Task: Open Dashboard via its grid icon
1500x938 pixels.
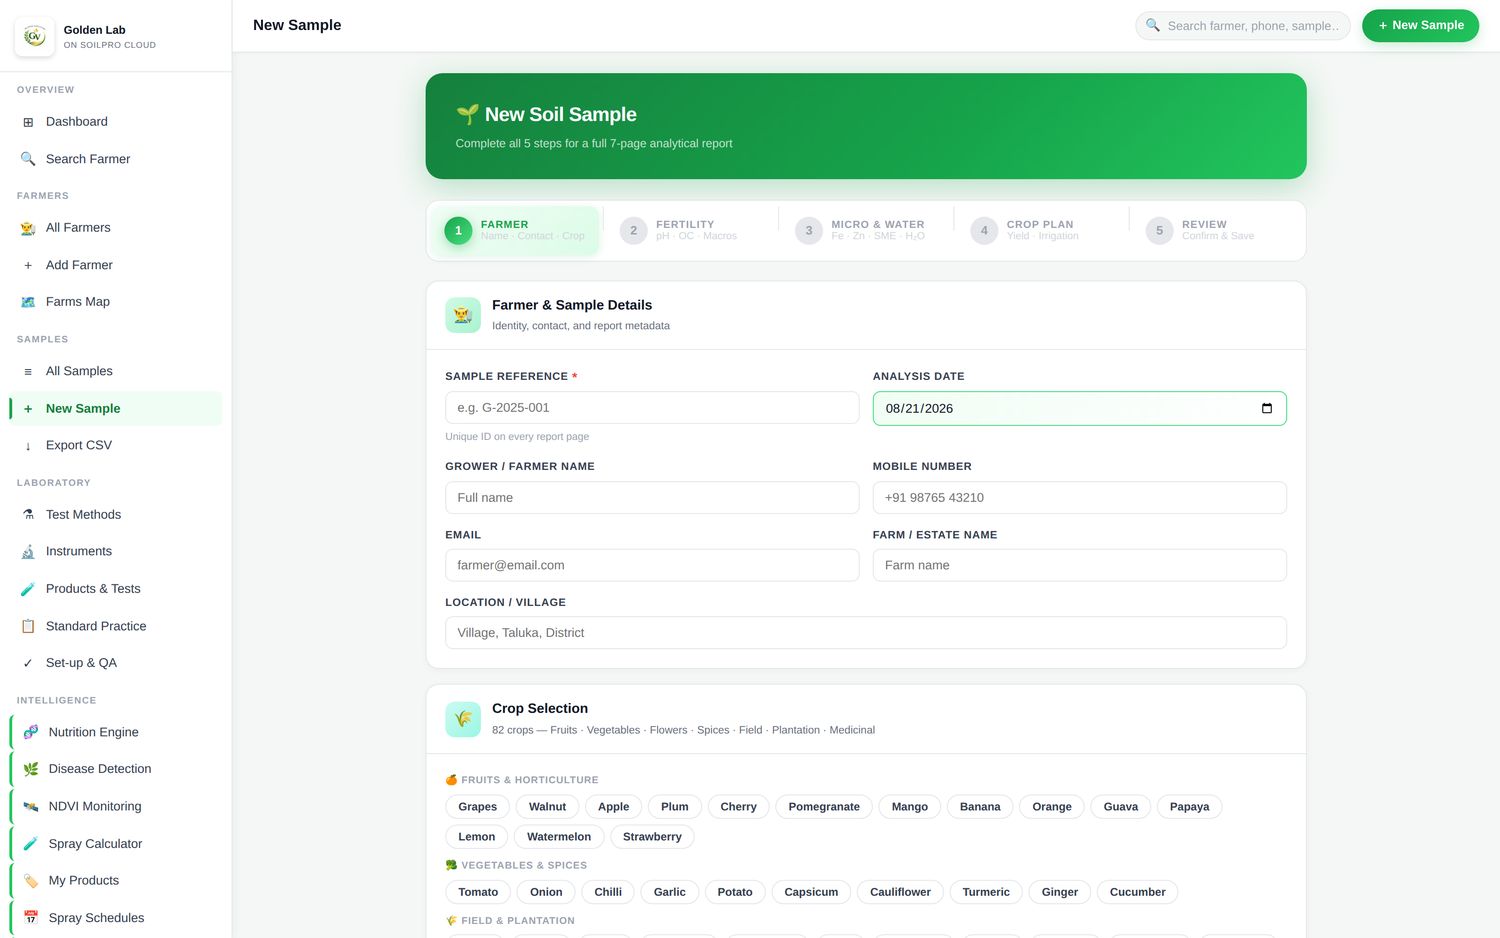Action: click(x=28, y=122)
